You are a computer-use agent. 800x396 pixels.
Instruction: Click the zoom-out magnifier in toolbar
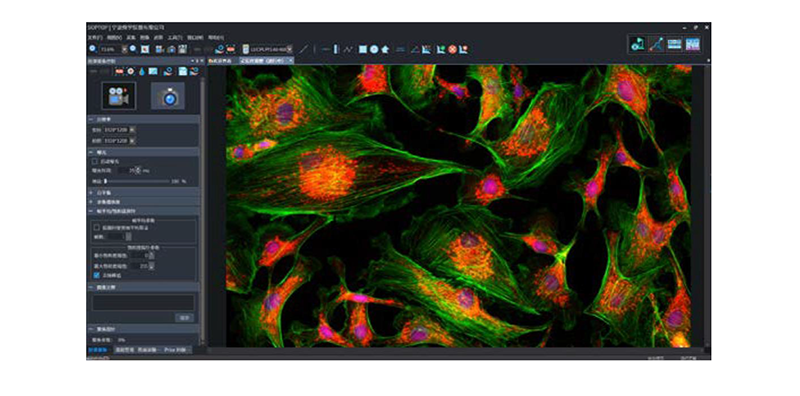click(x=92, y=49)
